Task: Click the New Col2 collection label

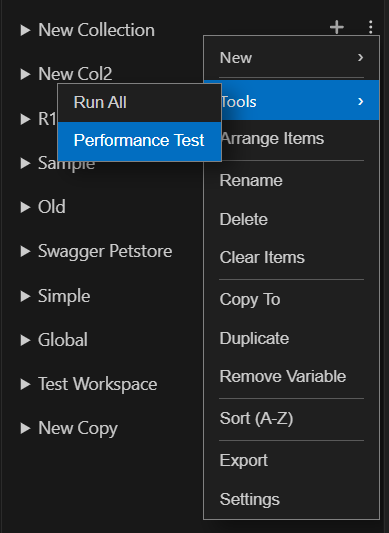Action: click(x=75, y=74)
